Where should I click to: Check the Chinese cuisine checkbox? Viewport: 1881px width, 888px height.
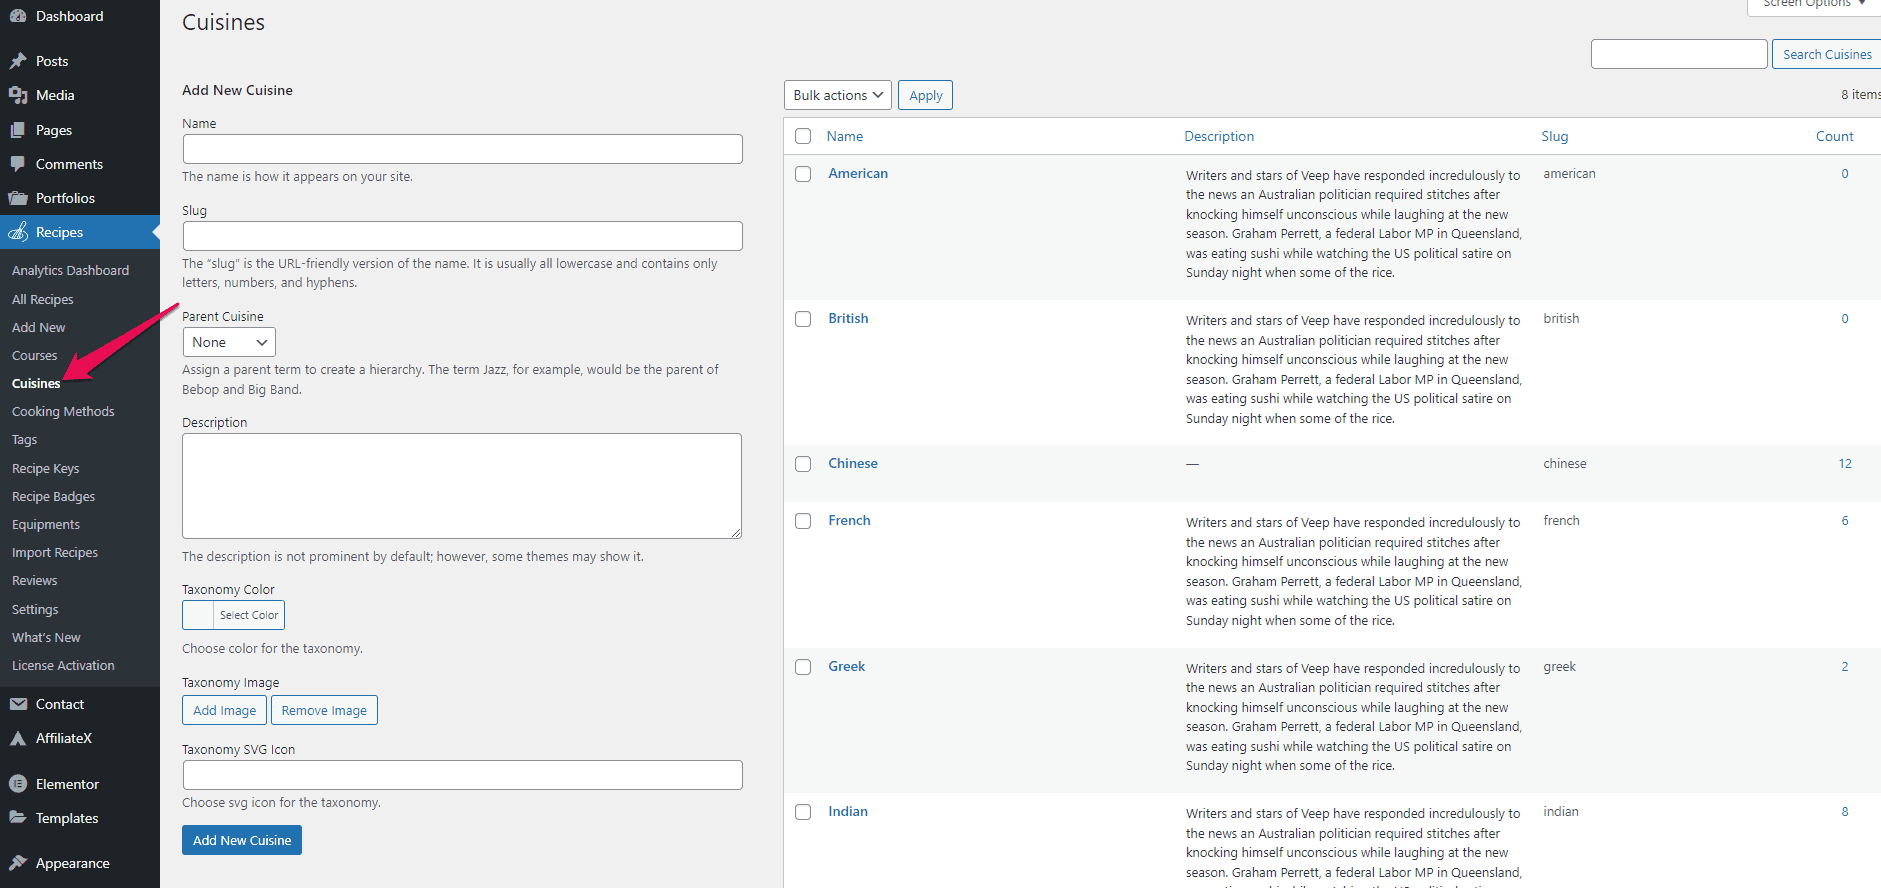(x=803, y=464)
